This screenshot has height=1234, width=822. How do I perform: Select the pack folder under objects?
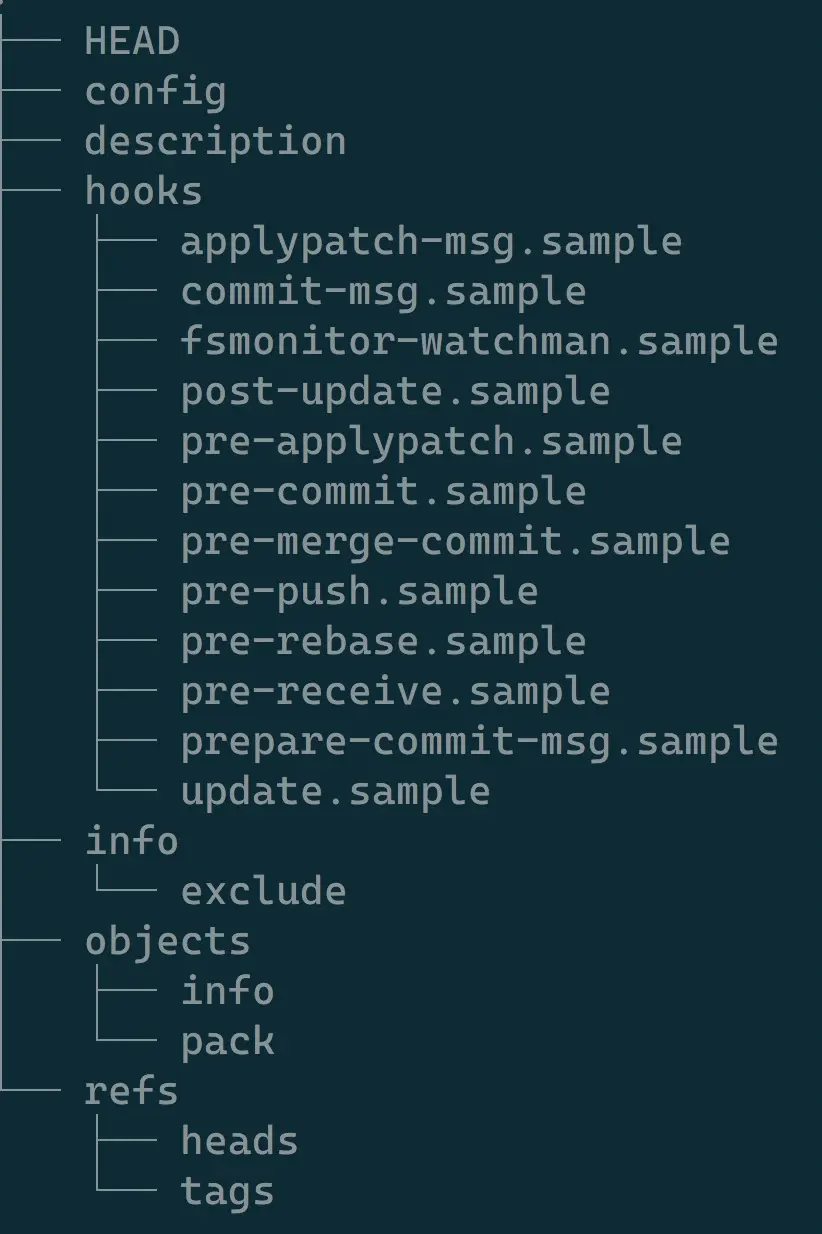(227, 1042)
